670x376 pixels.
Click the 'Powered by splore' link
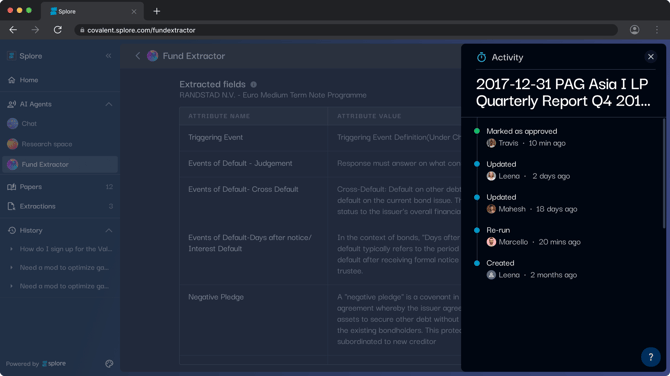point(36,364)
